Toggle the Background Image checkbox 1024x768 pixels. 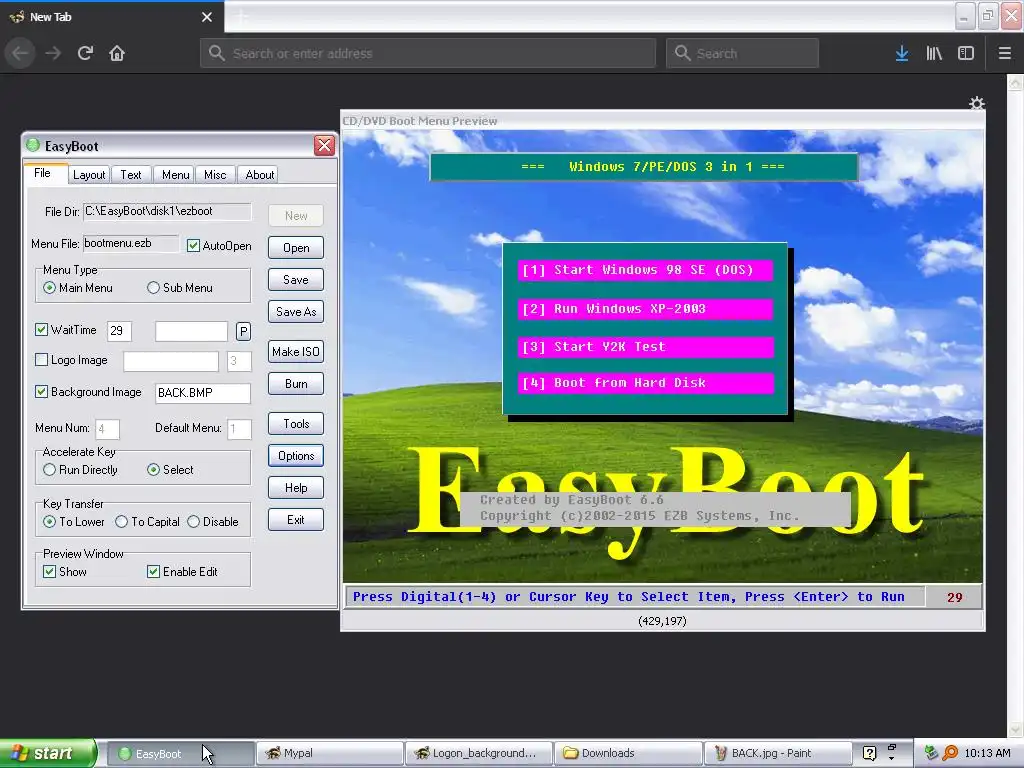point(41,392)
